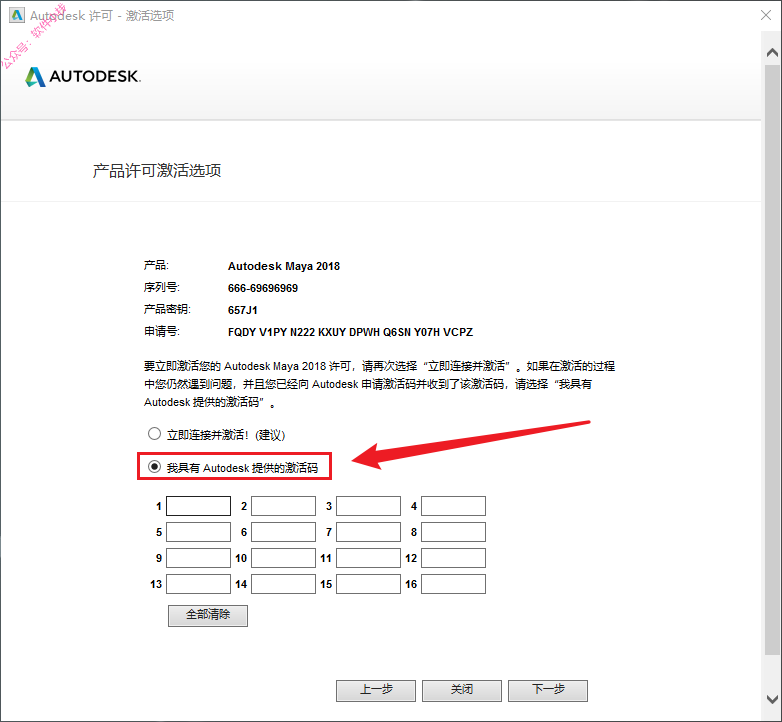The width and height of the screenshot is (782, 722).
Task: Click activation code field 4
Action: [x=453, y=506]
